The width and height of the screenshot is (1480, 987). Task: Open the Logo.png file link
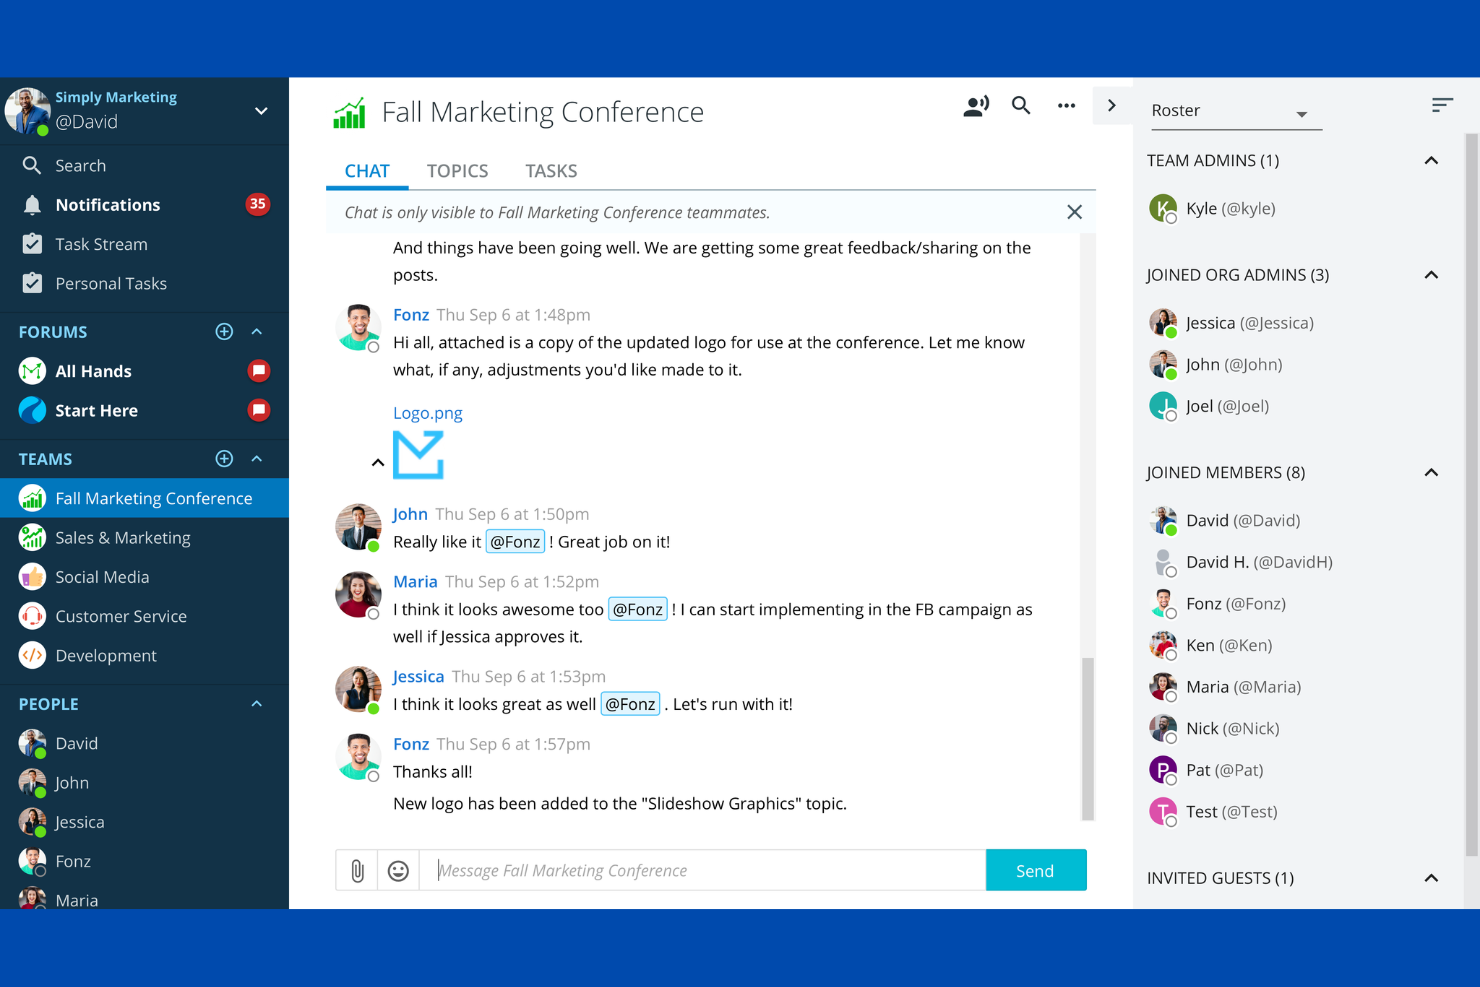pyautogui.click(x=428, y=412)
